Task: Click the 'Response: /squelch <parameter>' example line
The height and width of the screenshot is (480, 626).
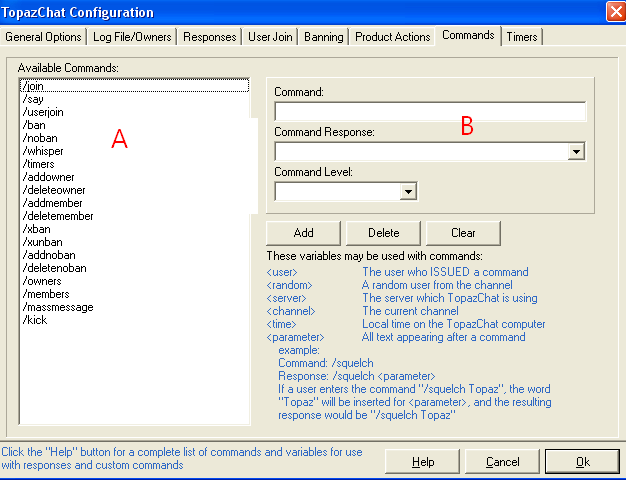Action: click(357, 376)
